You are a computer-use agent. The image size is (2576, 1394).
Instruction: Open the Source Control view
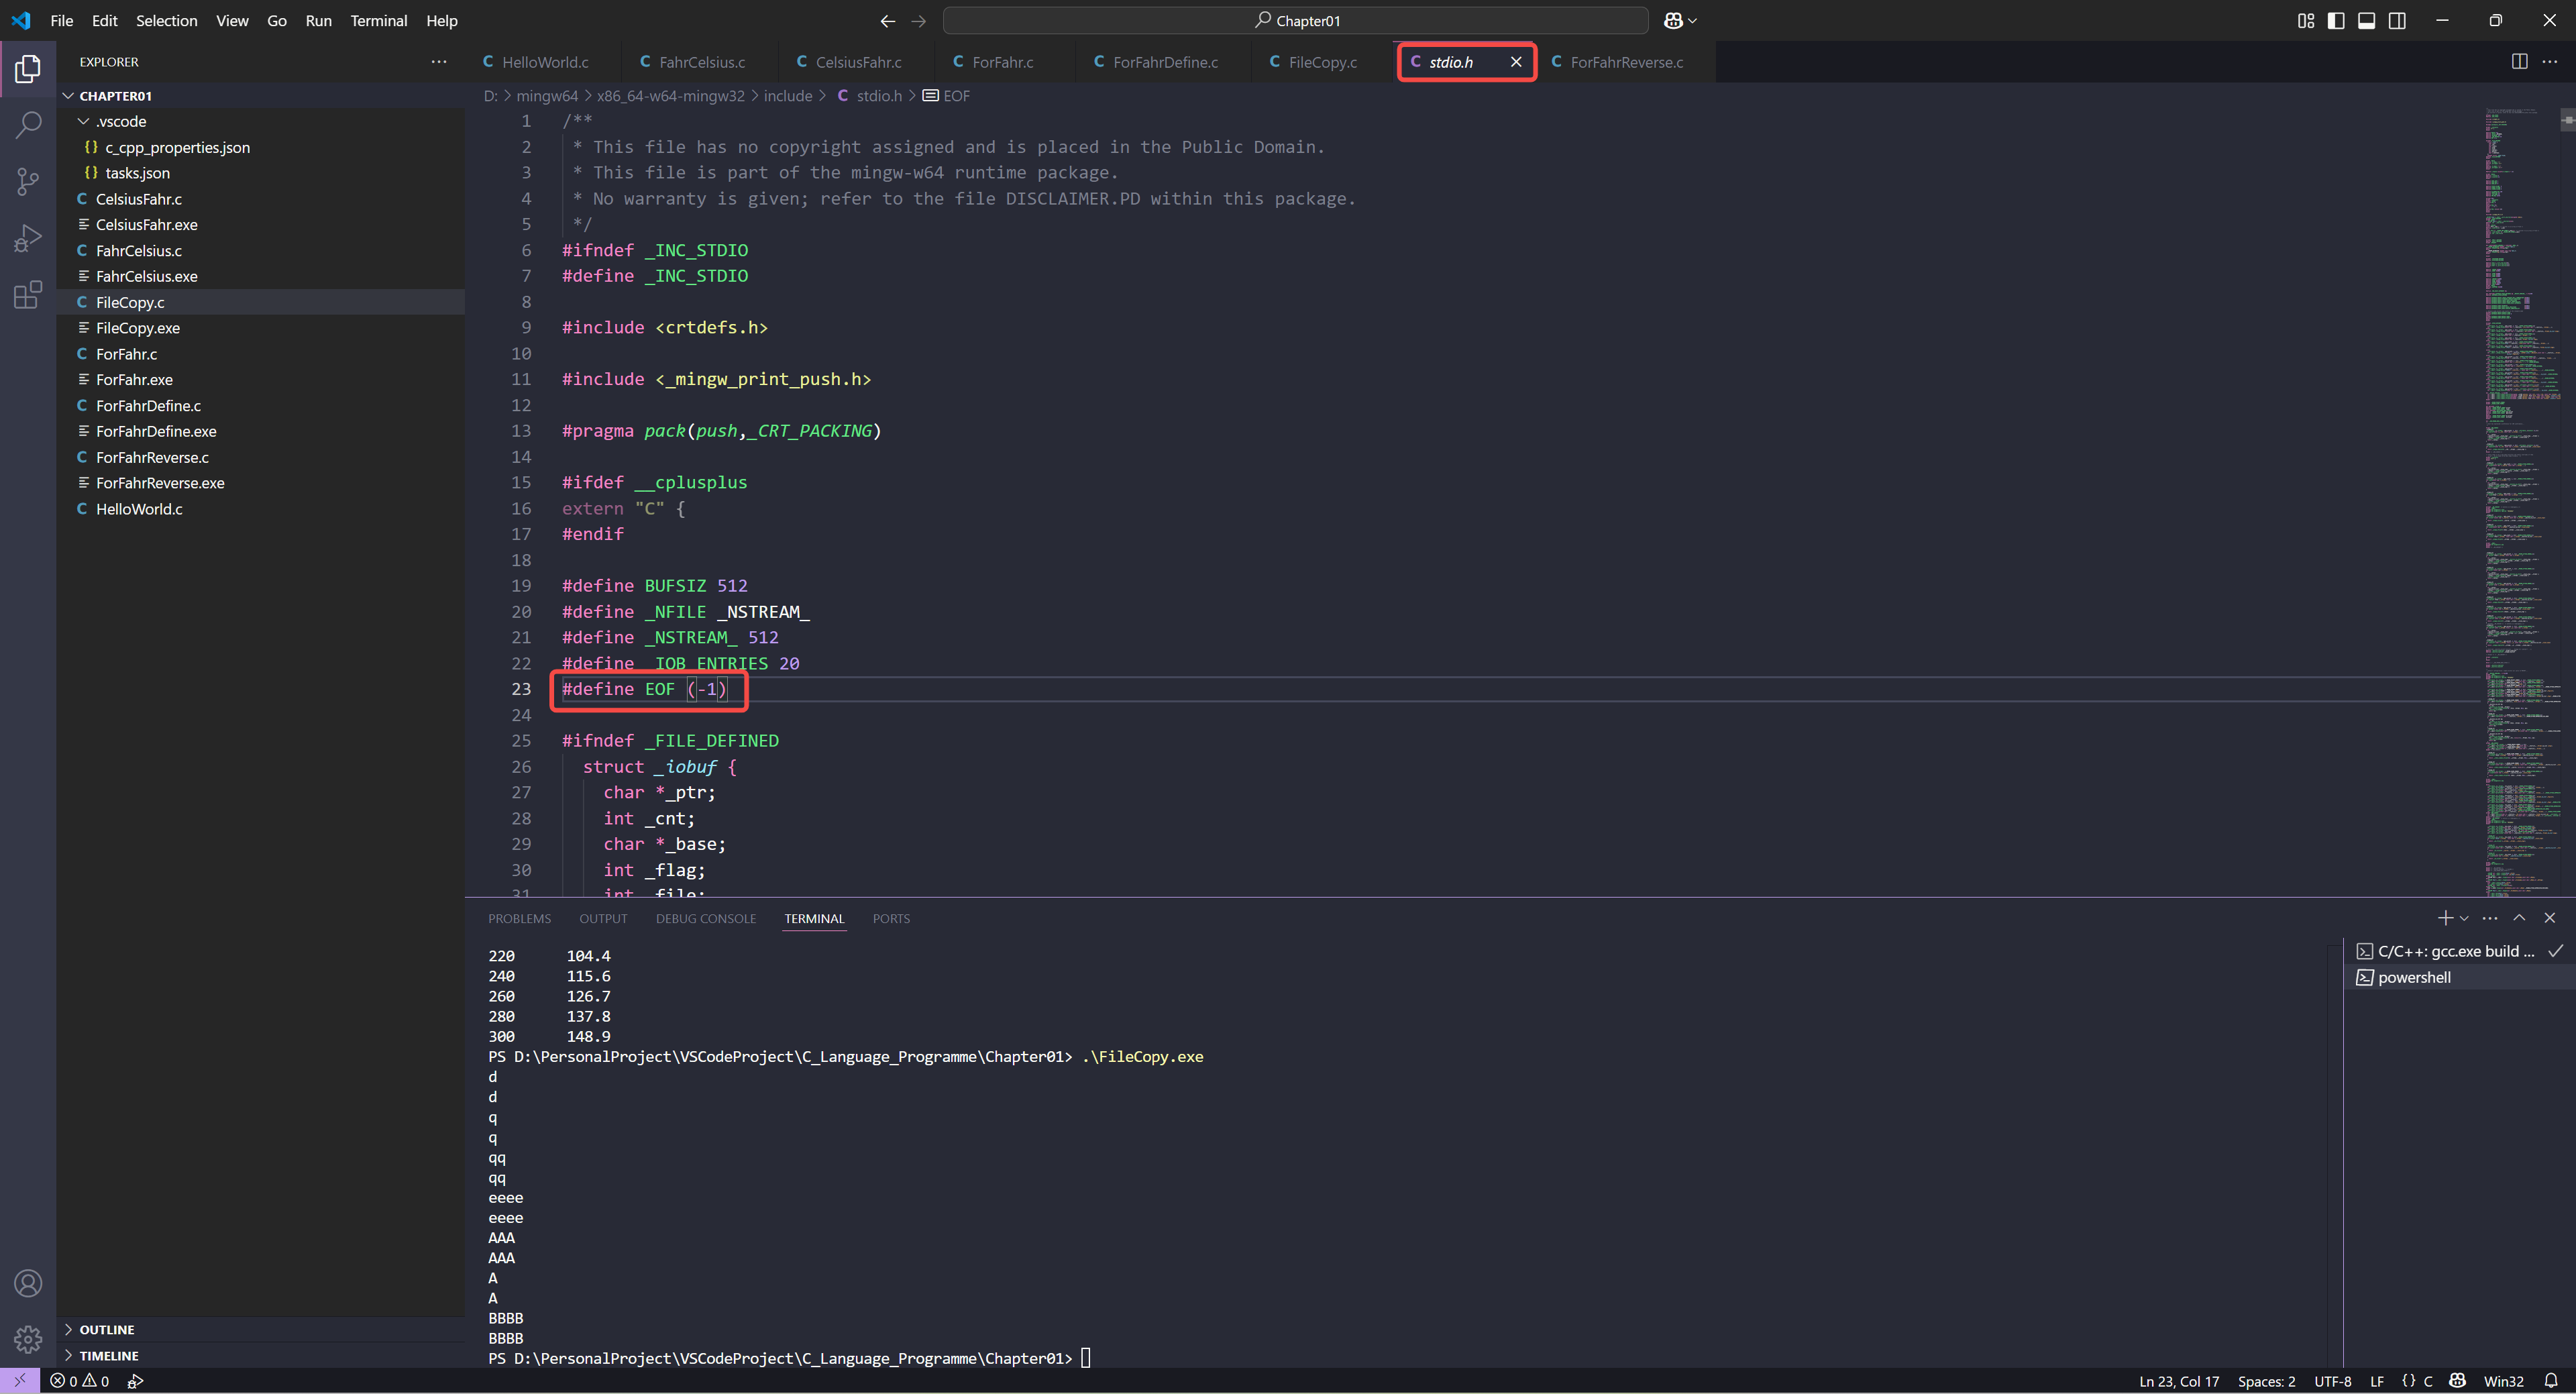(x=28, y=181)
